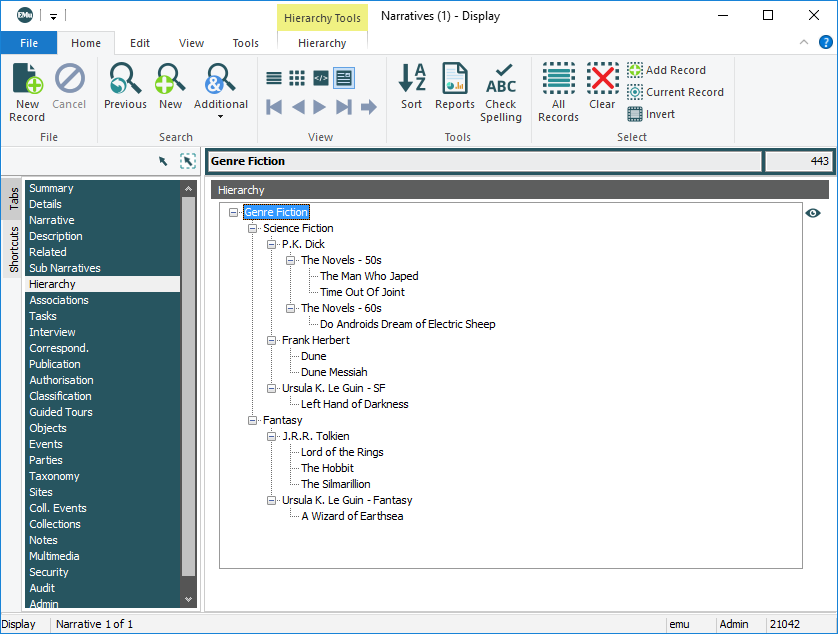Image resolution: width=838 pixels, height=634 pixels.
Task: Collapse the J.R.R. Tolkien branch
Action: pyautogui.click(x=272, y=437)
